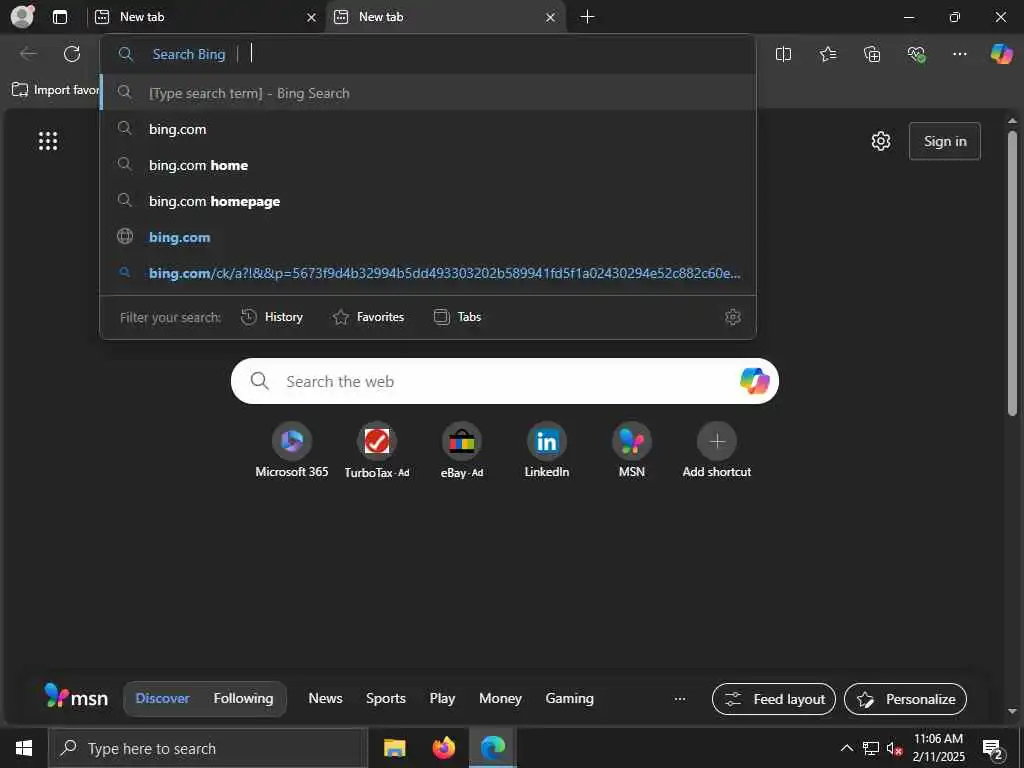Image resolution: width=1024 pixels, height=768 pixels.
Task: Open the bing.com/ck/a history URL suggestion
Action: pyautogui.click(x=428, y=272)
